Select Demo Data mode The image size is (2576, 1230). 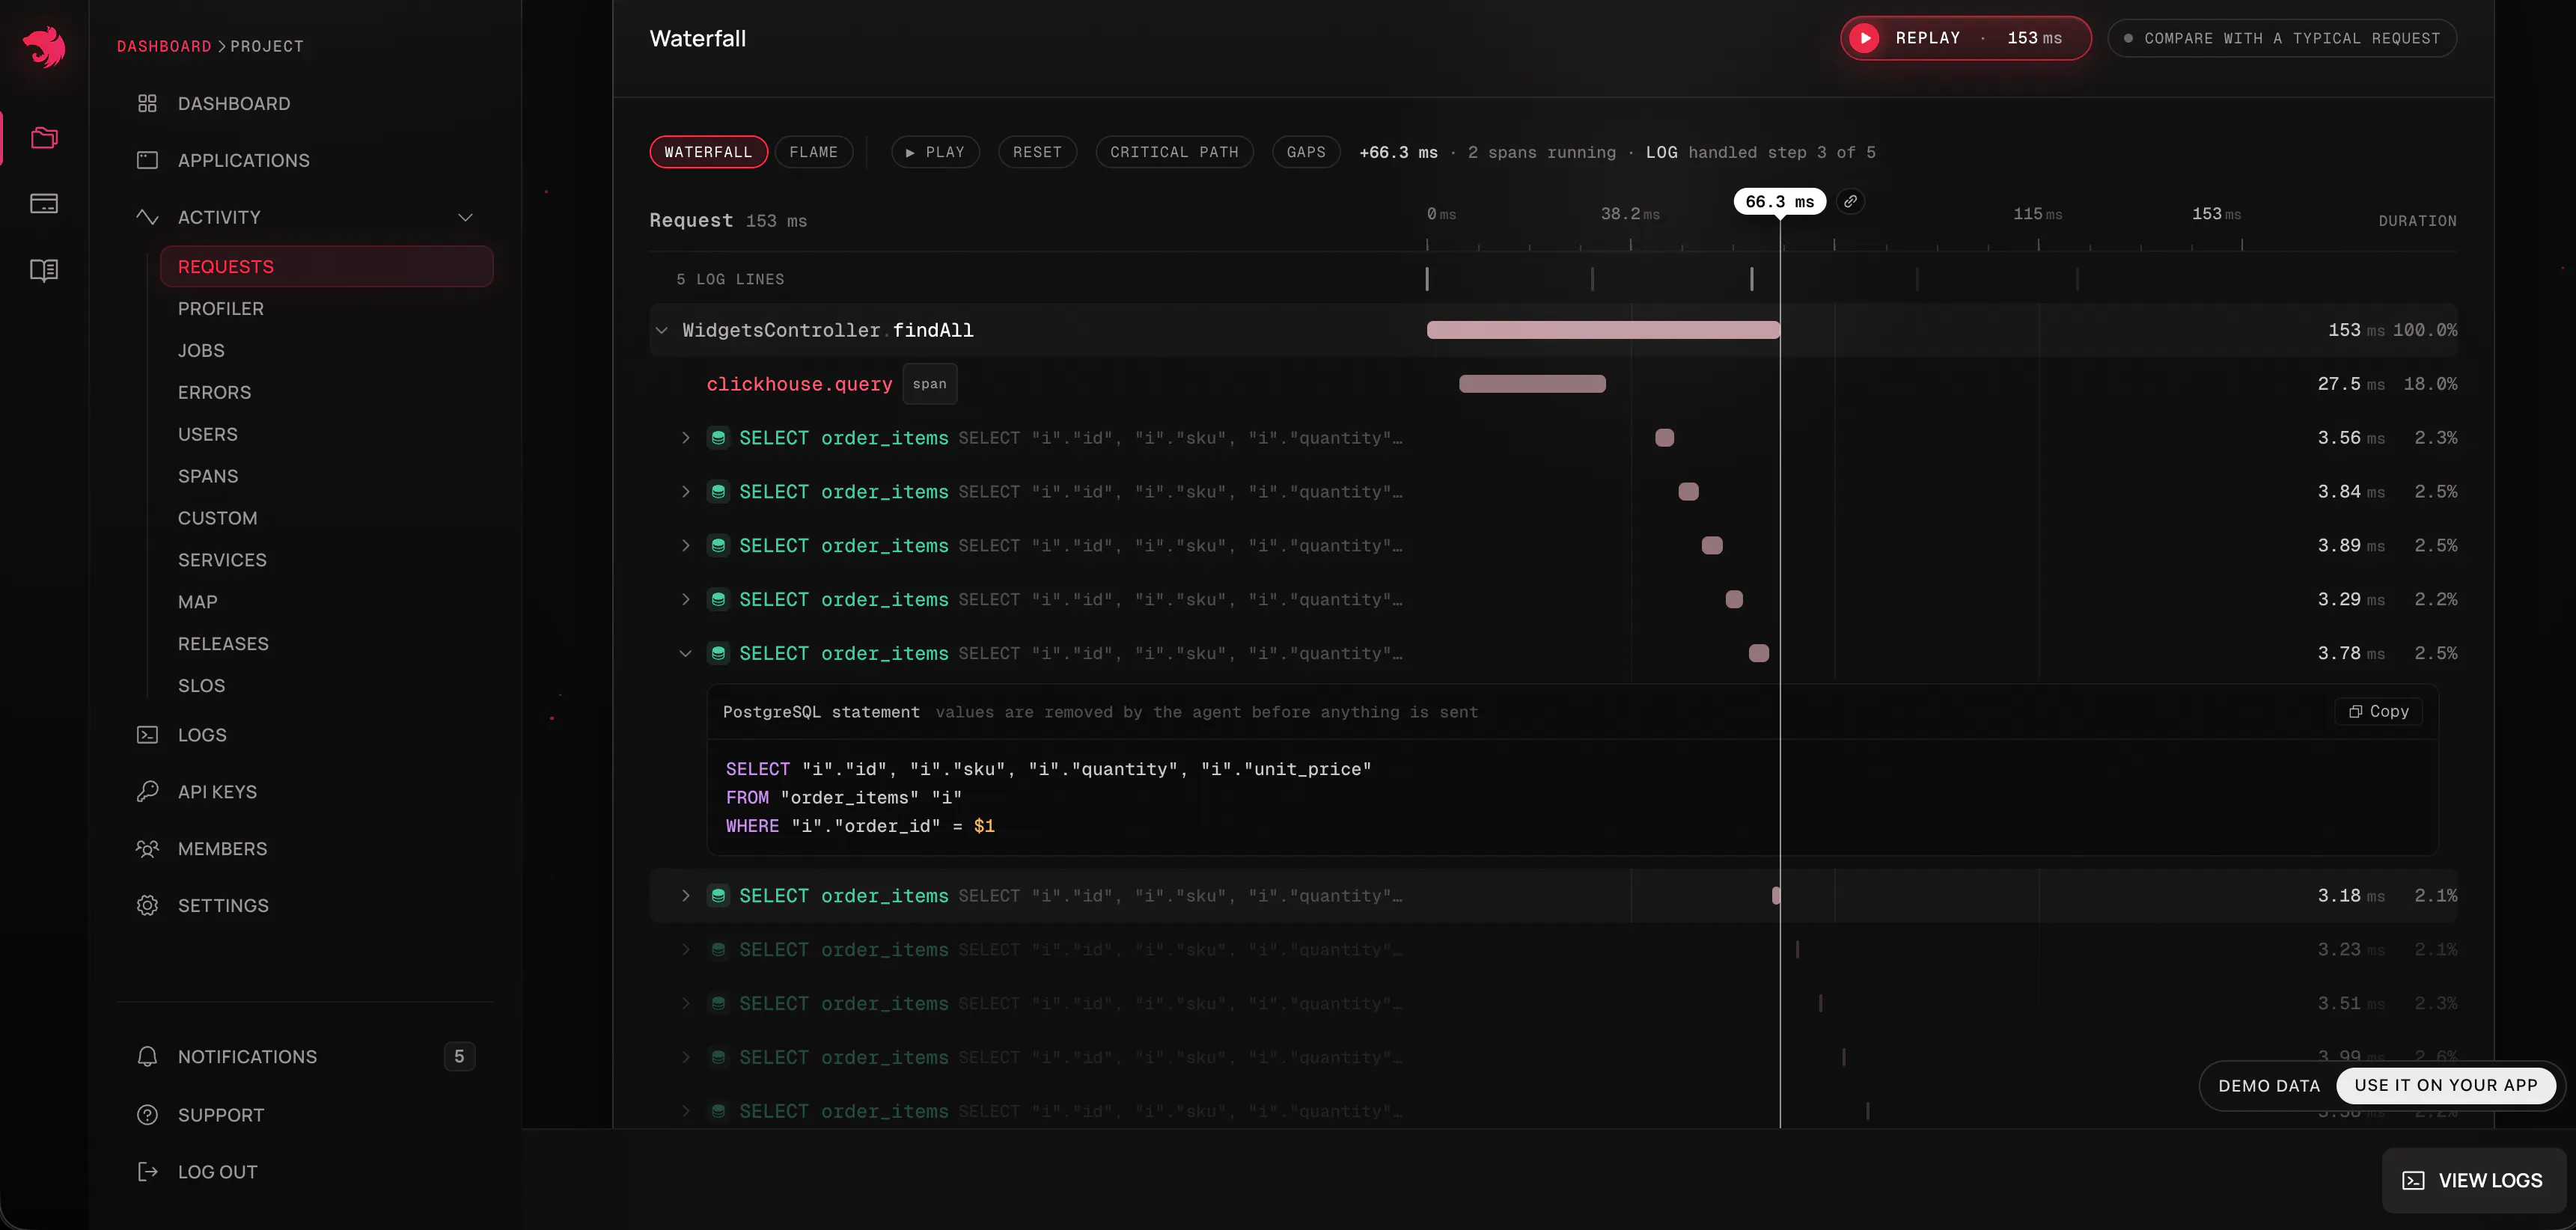(x=2268, y=1086)
